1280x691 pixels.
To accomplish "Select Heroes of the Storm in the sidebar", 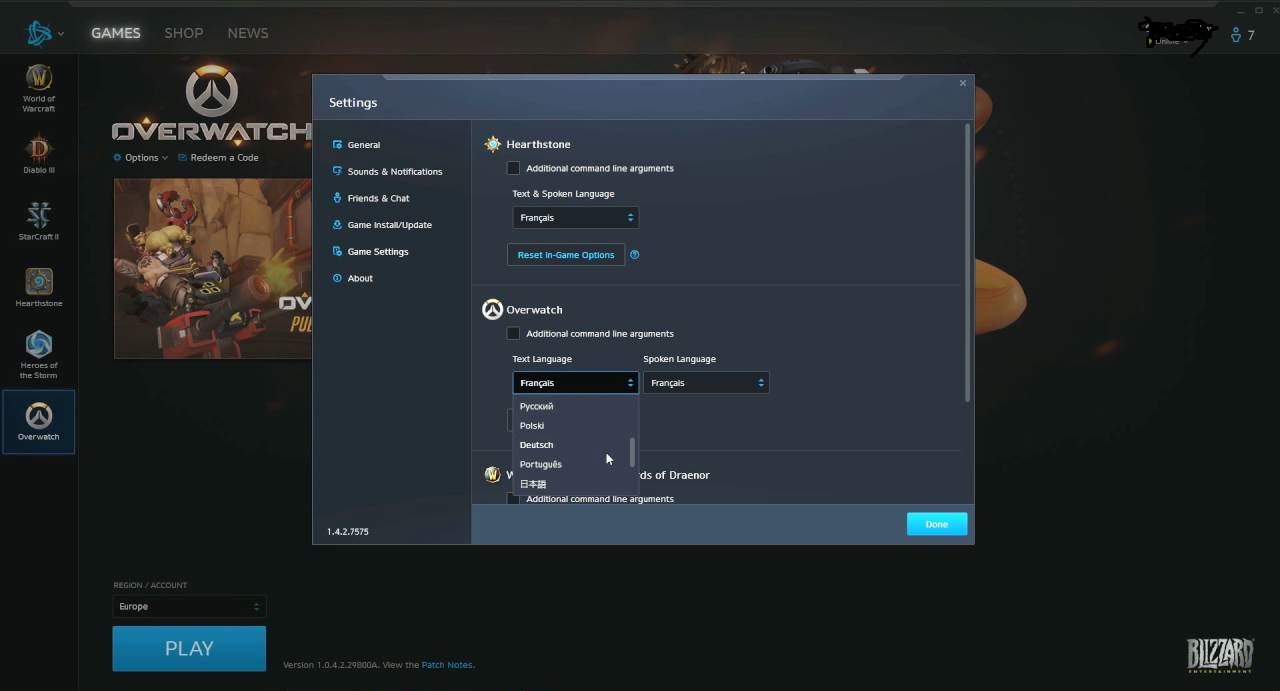I will coord(39,354).
